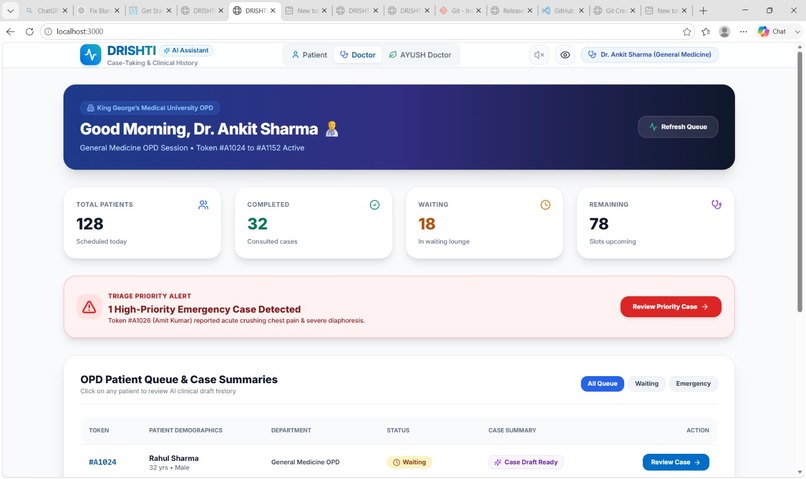Filter queue by Waiting

coord(647,384)
